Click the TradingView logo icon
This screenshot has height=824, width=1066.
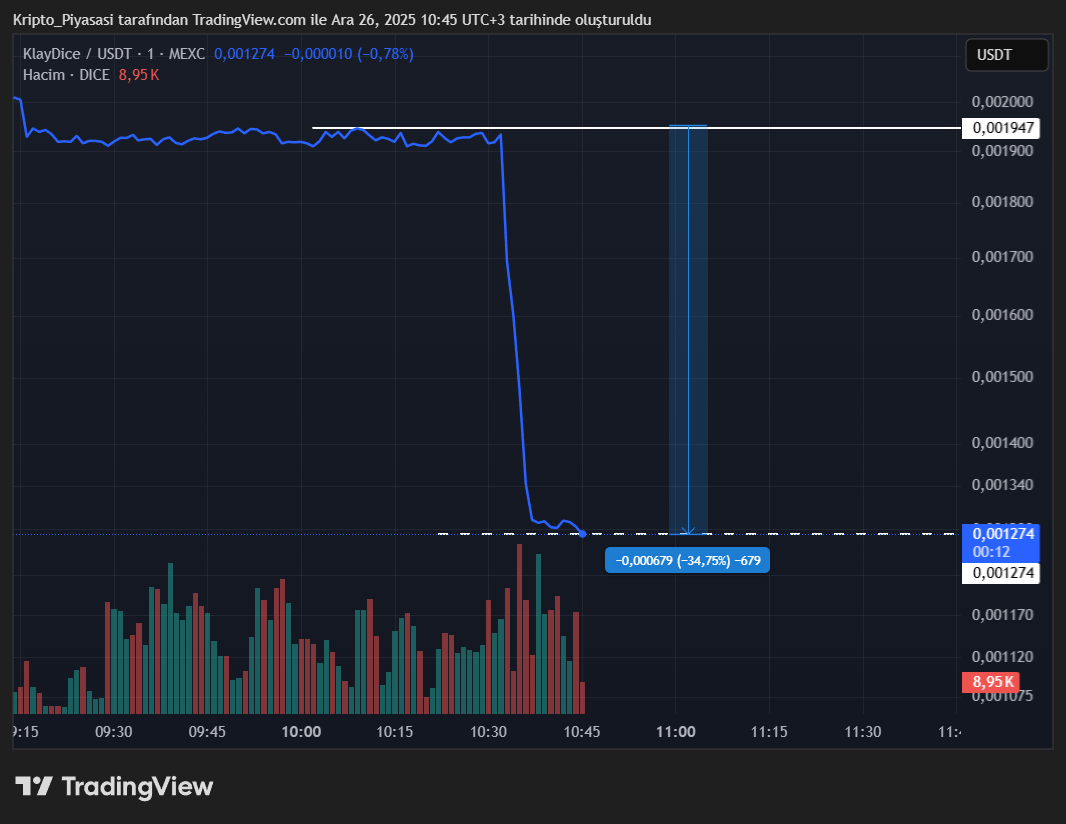(34, 786)
